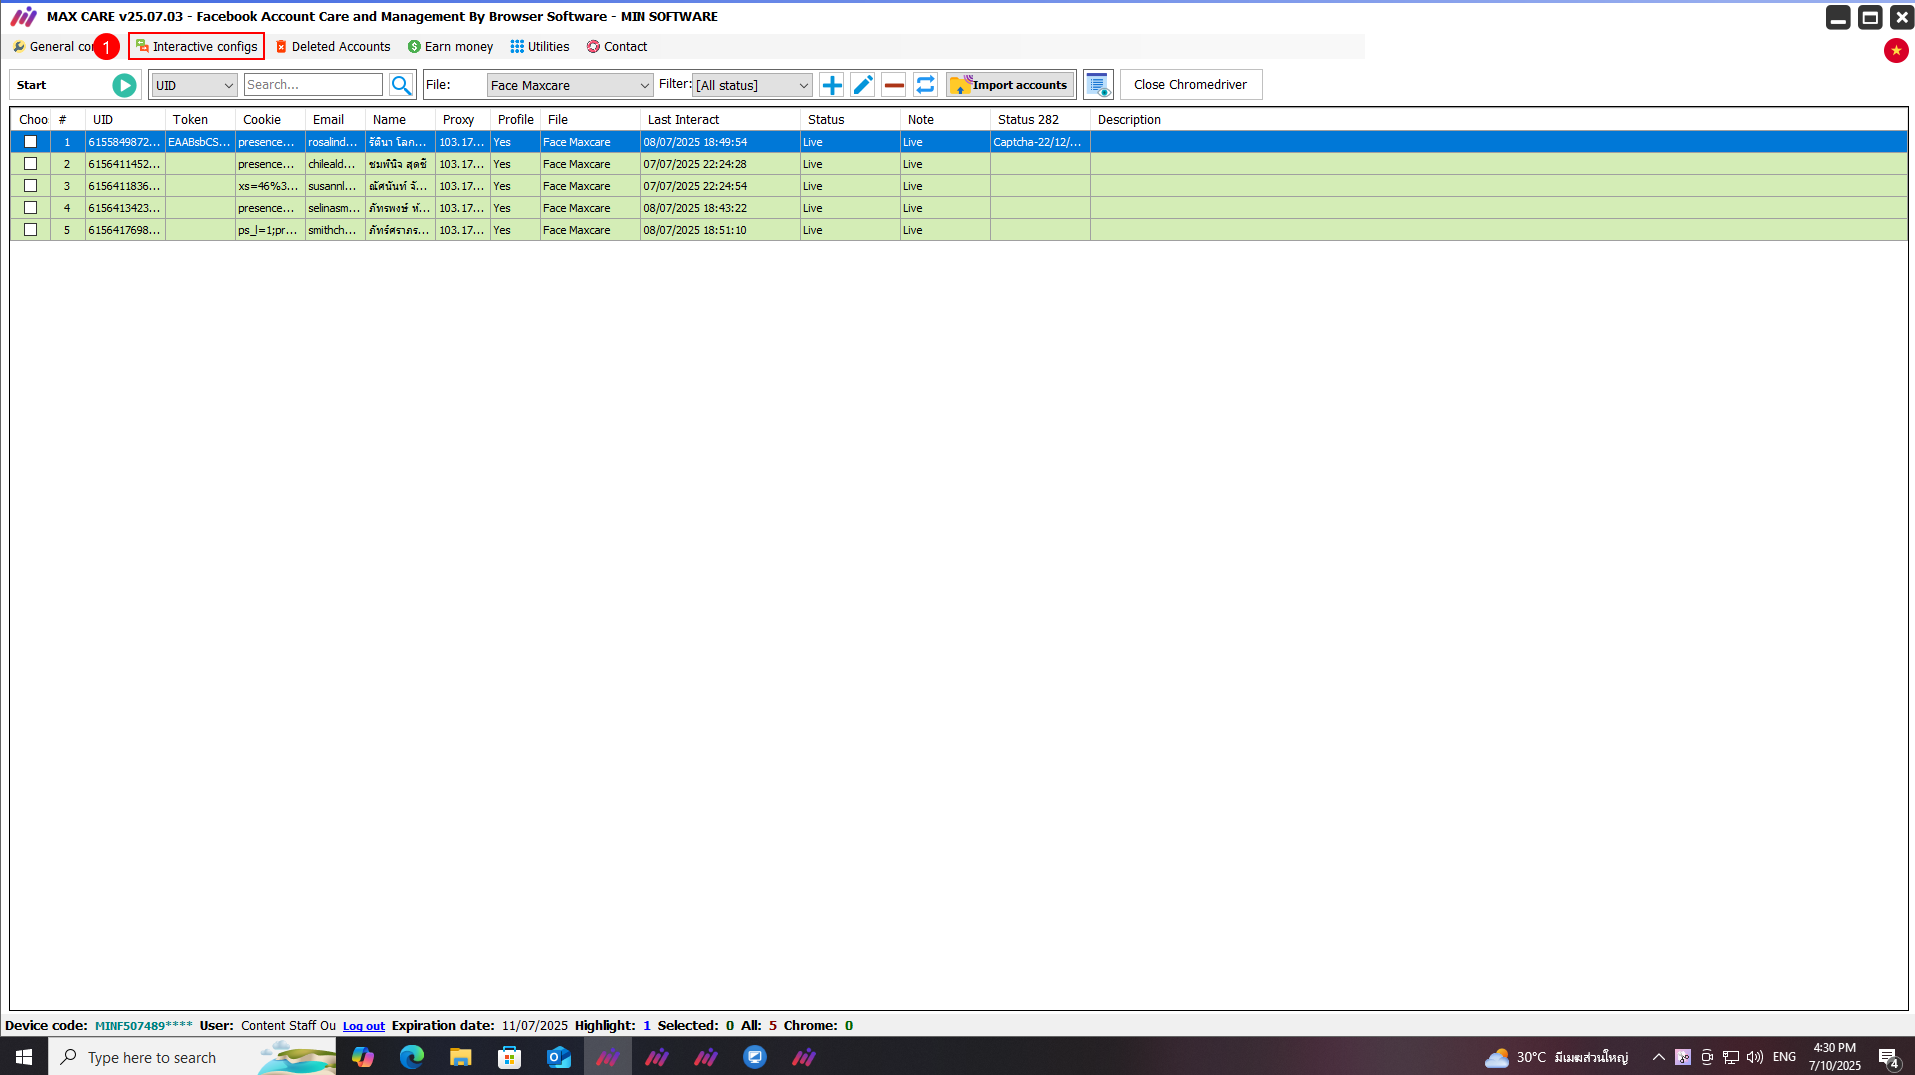Click the taskbar clock 4:30 PM

tap(1834, 1057)
